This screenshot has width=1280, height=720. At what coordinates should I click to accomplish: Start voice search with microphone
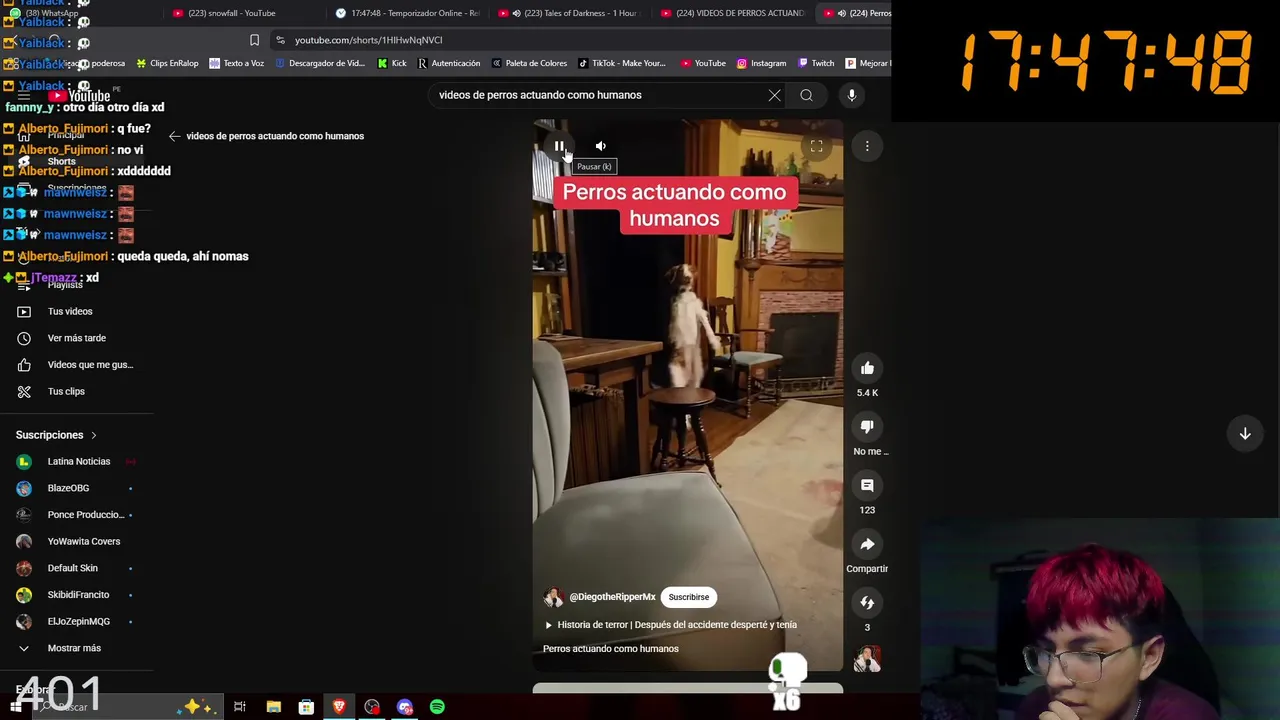point(852,95)
